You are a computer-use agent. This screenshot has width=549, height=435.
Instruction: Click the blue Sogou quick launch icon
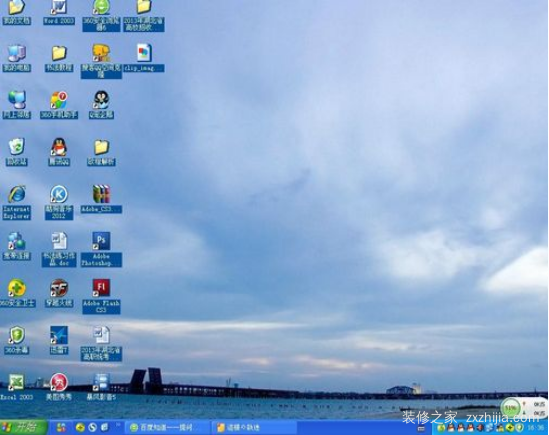pos(92,427)
